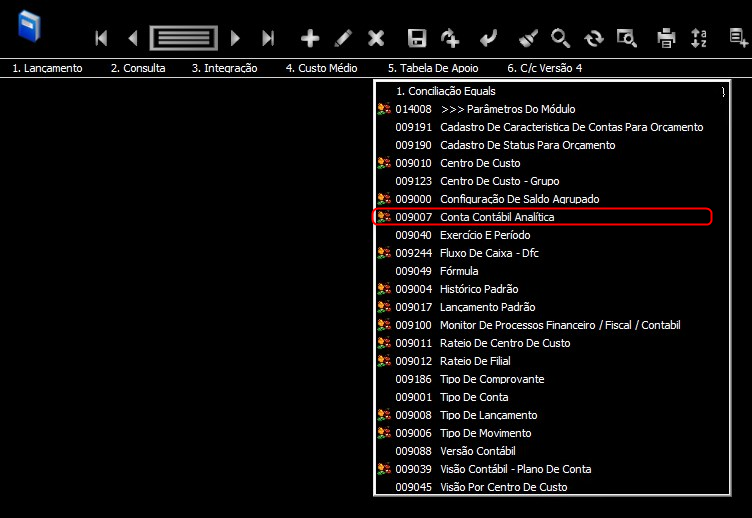Click the A-Z sort icon

pos(699,38)
